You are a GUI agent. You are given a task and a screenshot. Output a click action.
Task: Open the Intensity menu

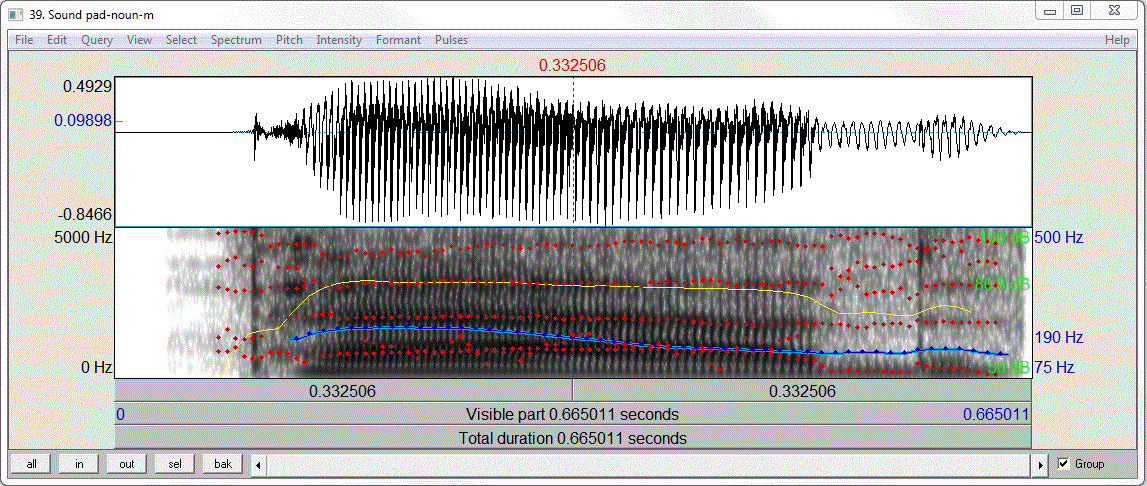coord(339,40)
